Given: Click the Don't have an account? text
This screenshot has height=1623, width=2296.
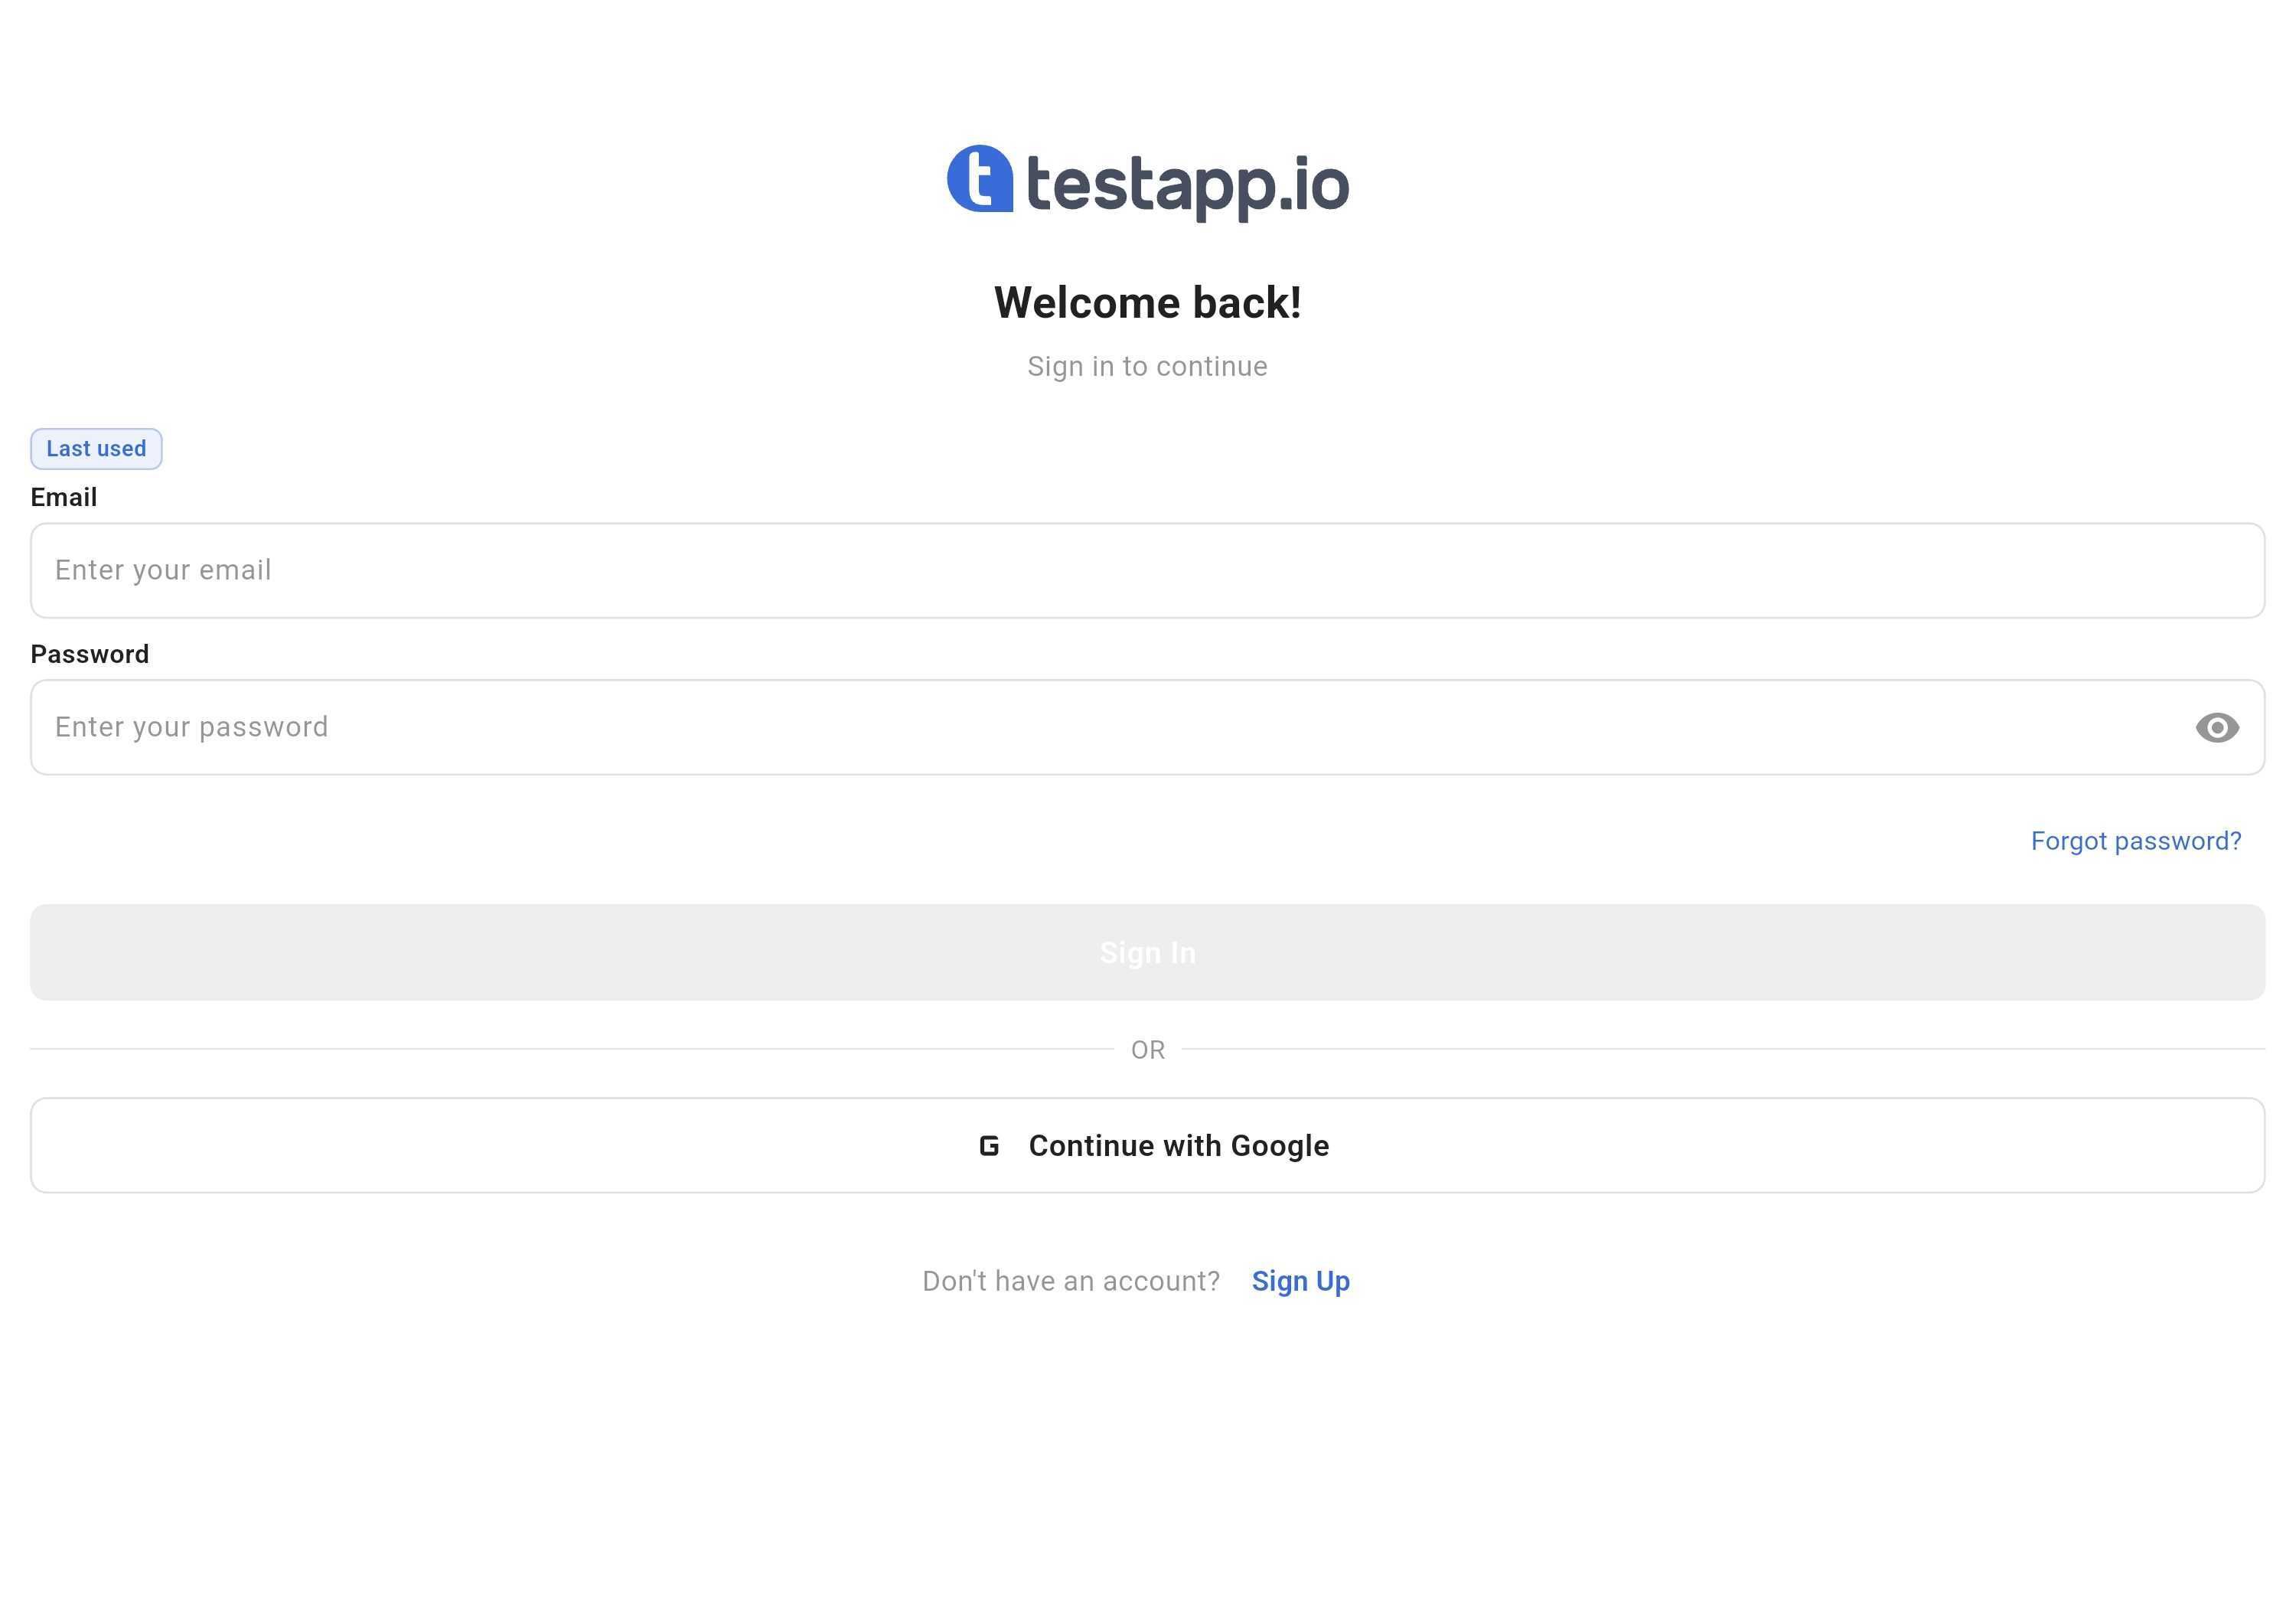Looking at the screenshot, I should click(x=1071, y=1281).
